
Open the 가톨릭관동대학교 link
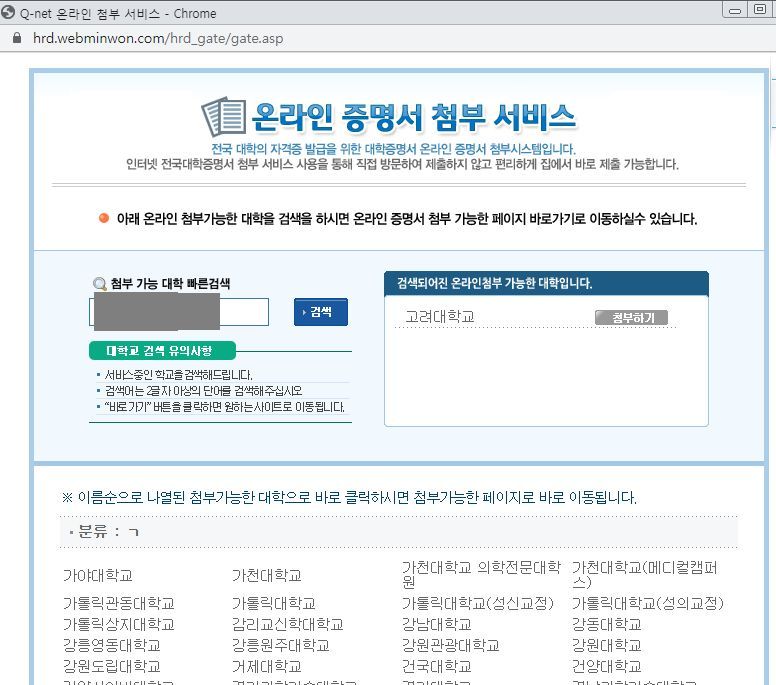point(118,603)
